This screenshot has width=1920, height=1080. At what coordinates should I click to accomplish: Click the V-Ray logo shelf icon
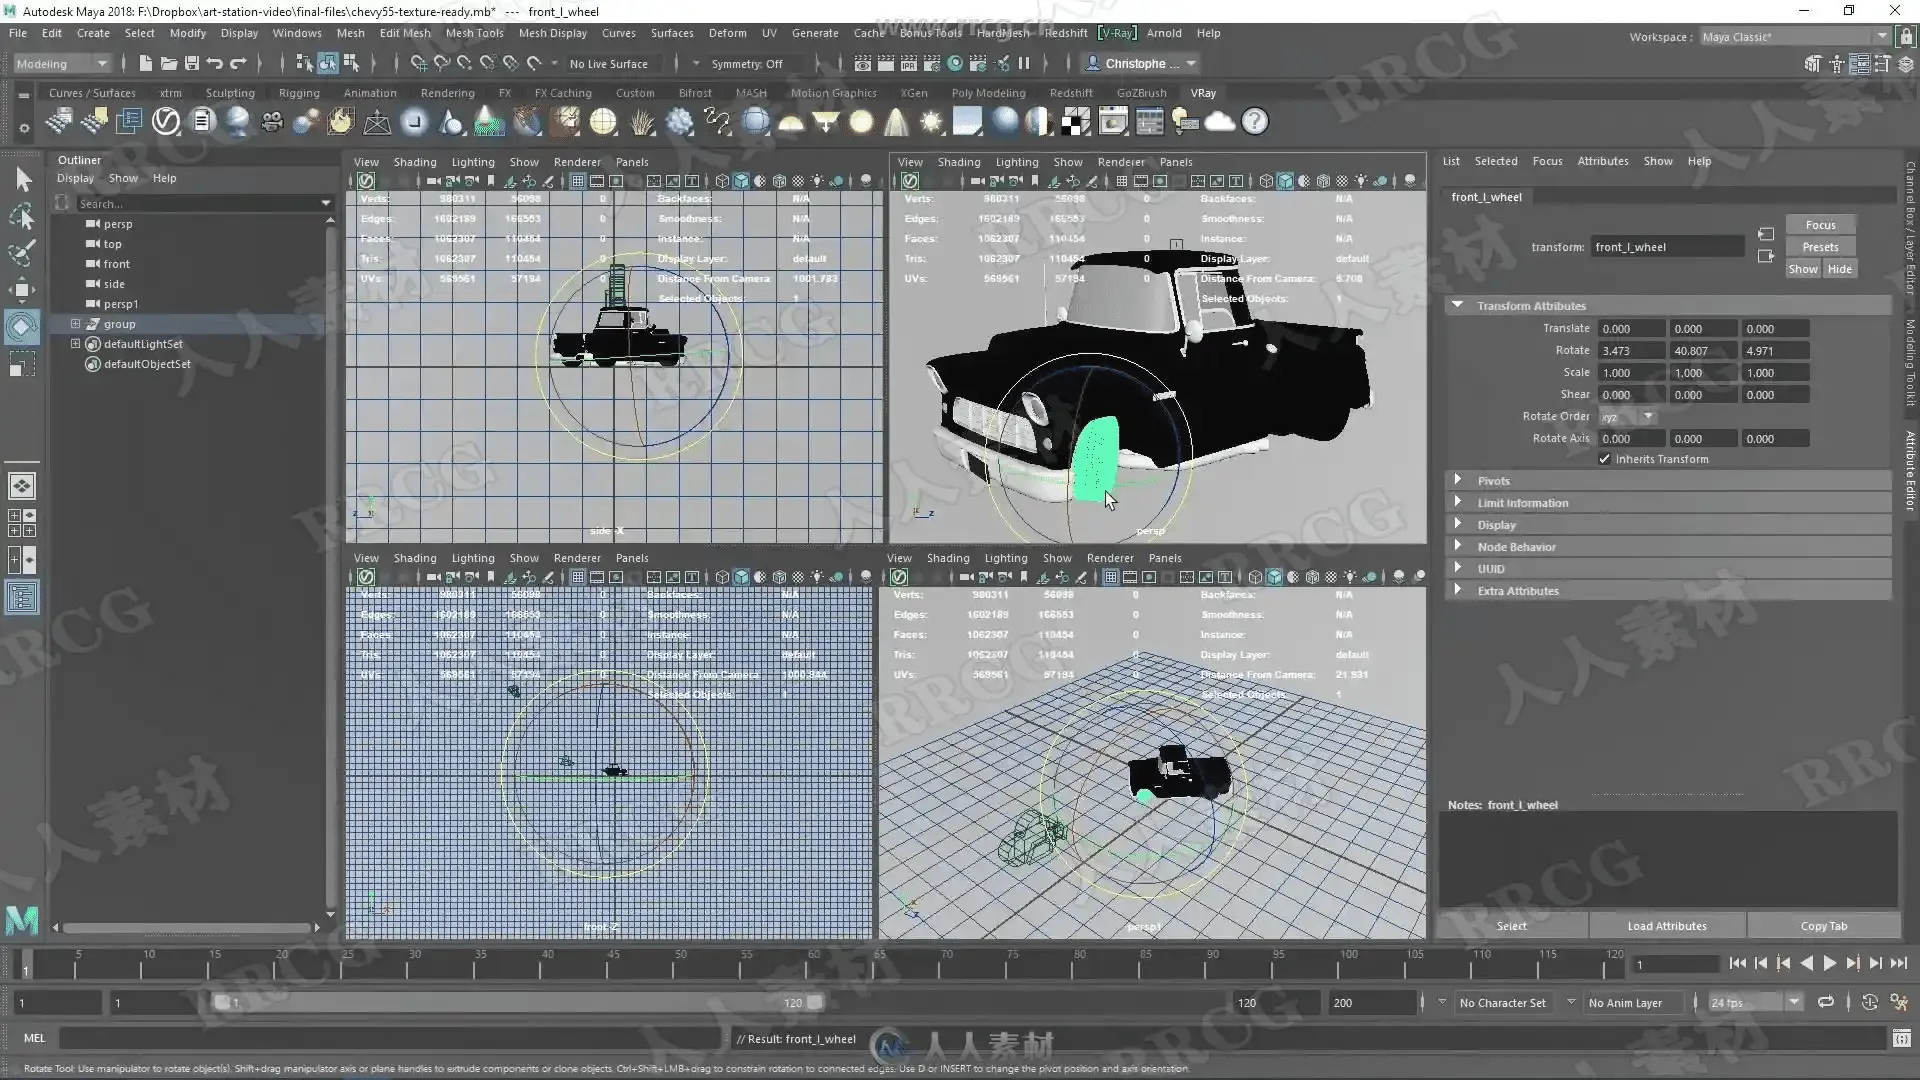(x=166, y=122)
